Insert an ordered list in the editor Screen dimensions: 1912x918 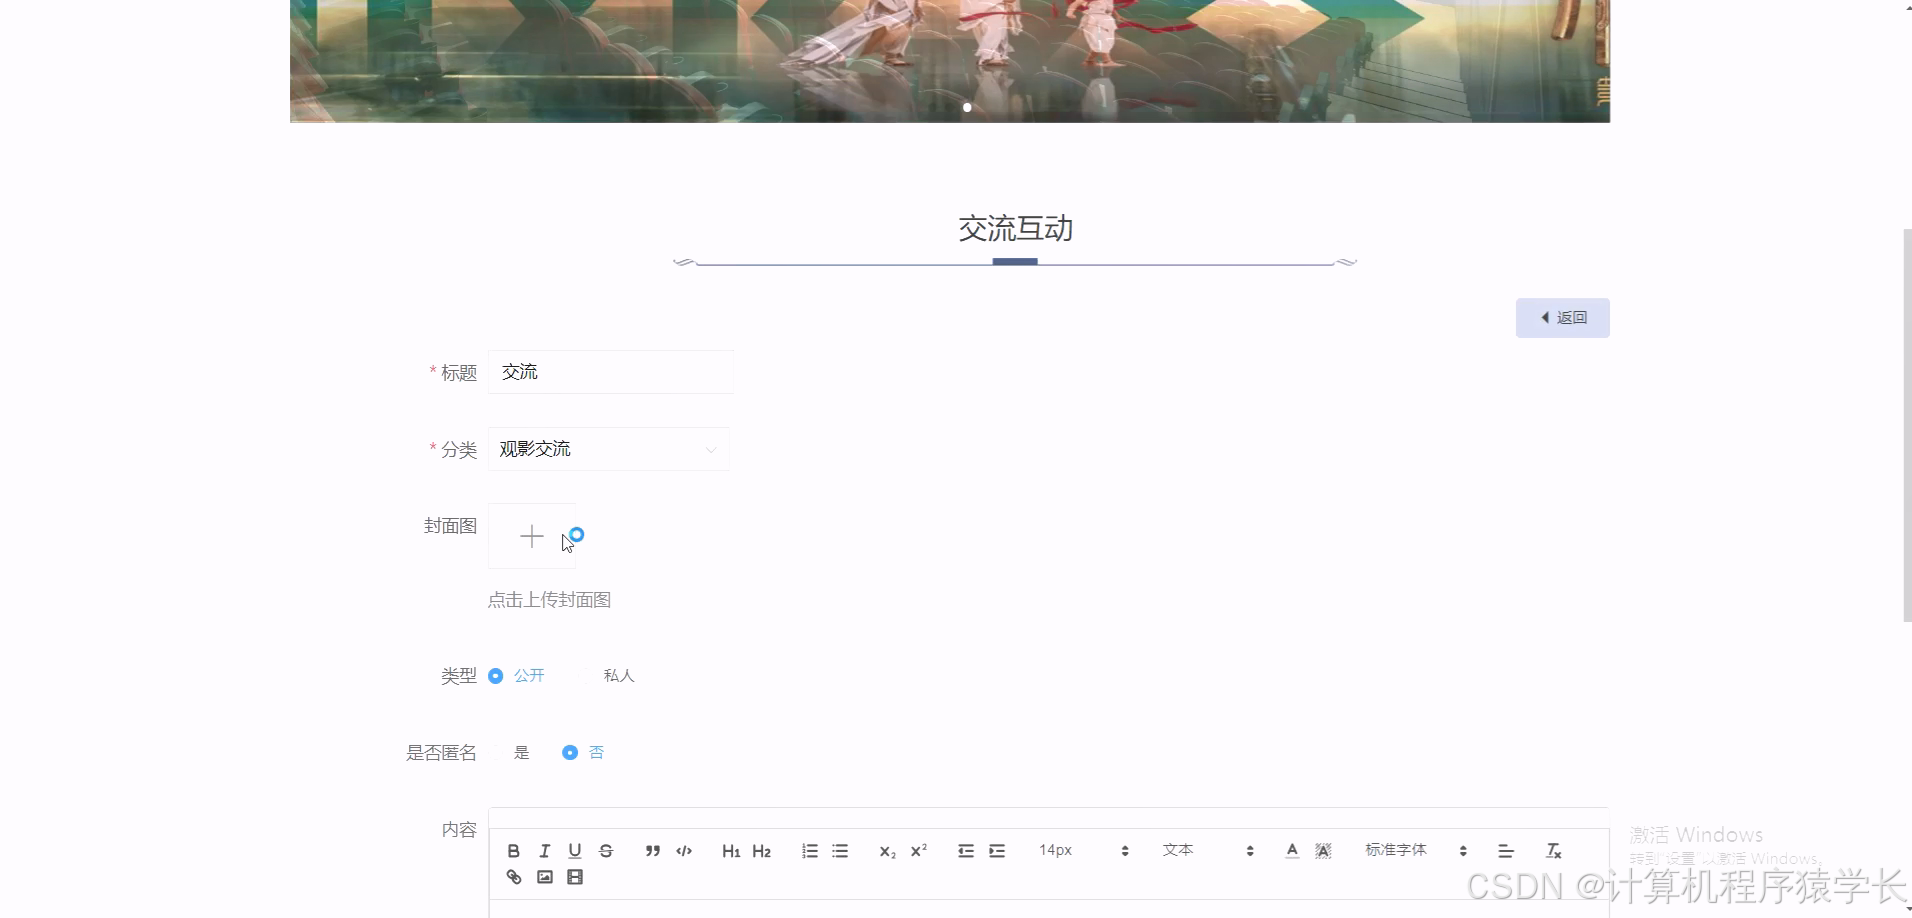click(809, 850)
